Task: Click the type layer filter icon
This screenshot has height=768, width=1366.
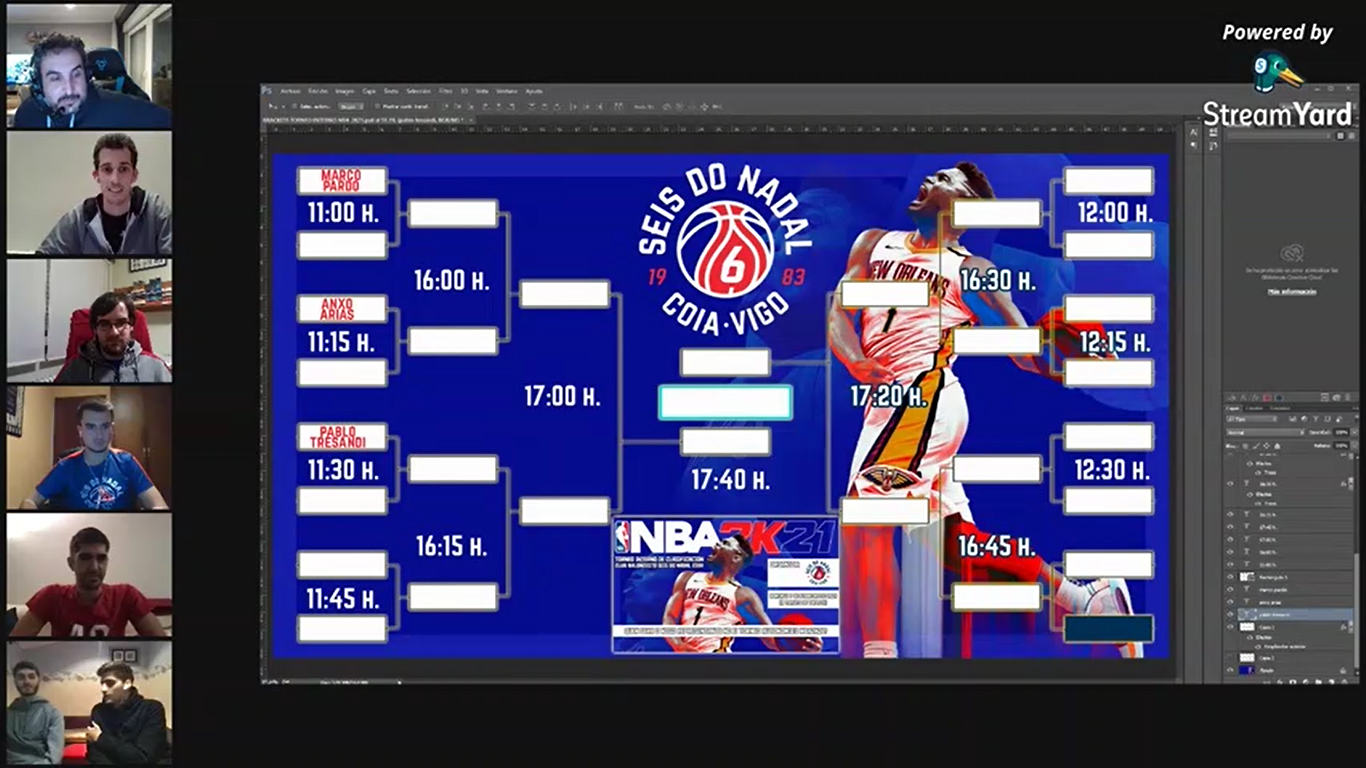Action: (x=1316, y=419)
